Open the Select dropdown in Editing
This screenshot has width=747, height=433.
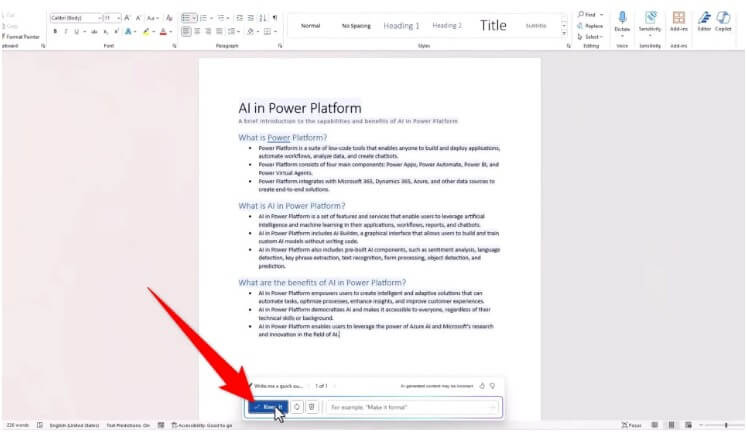(x=590, y=37)
